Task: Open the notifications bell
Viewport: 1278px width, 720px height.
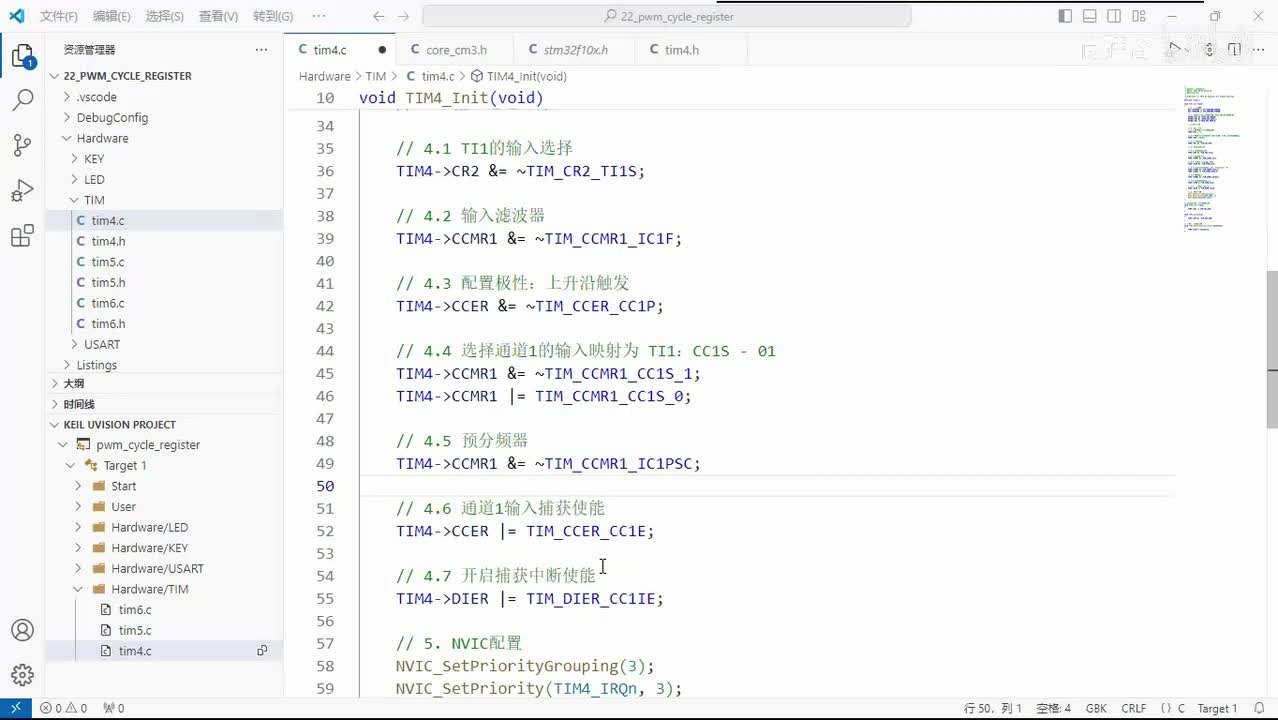Action: tap(1260, 708)
